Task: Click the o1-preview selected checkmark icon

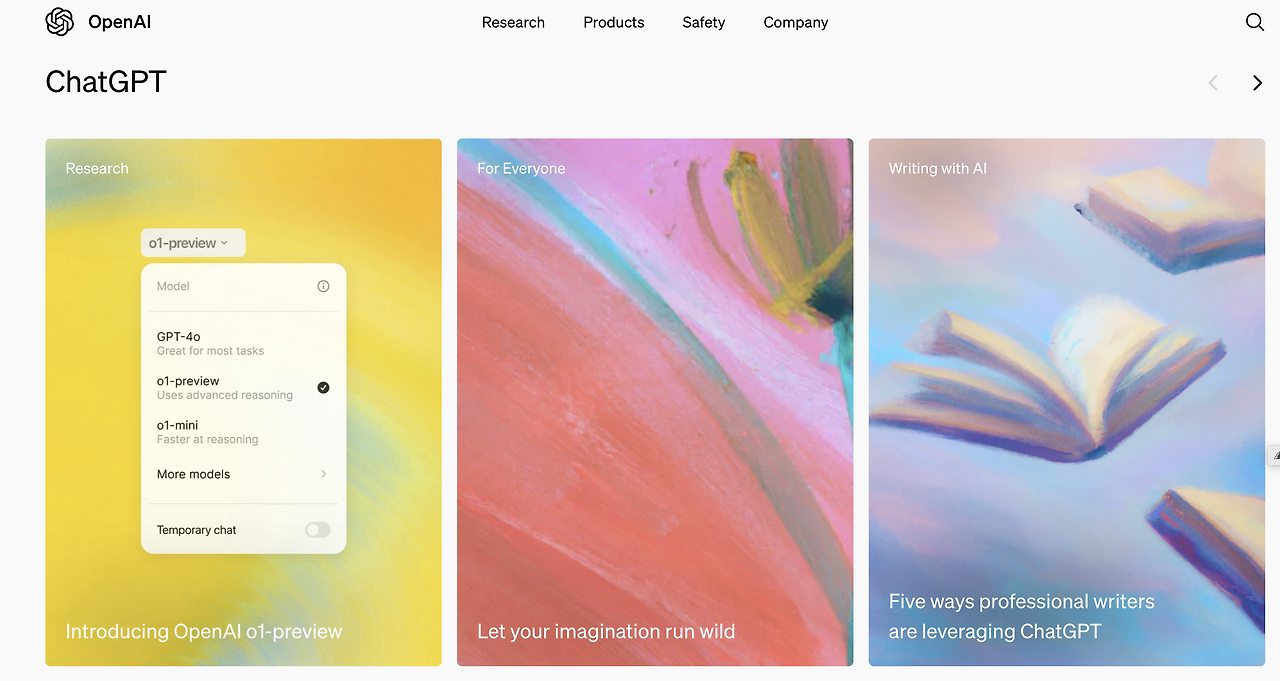Action: point(323,388)
